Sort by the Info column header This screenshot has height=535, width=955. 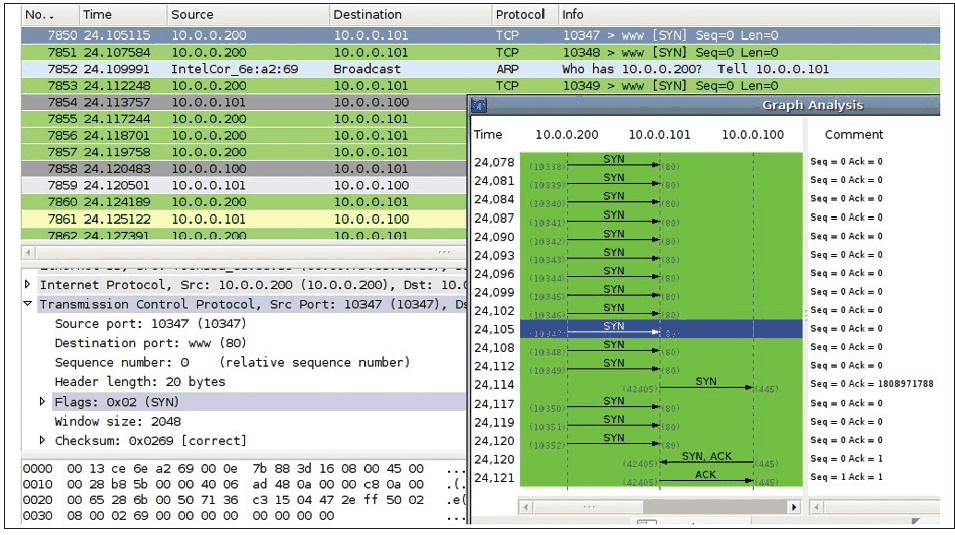[x=749, y=15]
